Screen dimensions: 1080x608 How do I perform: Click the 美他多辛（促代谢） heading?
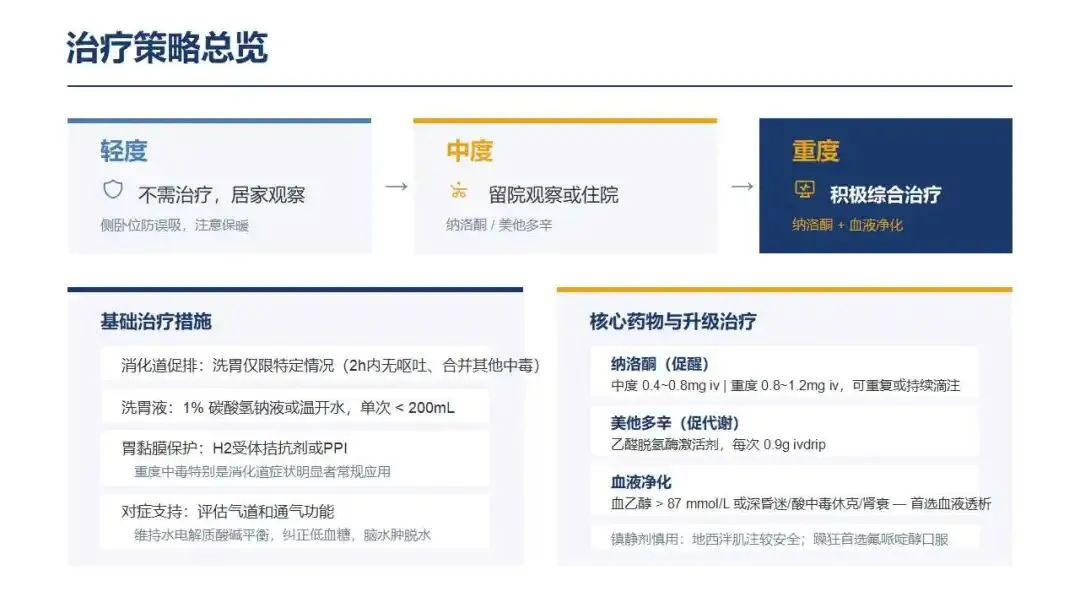pos(675,423)
